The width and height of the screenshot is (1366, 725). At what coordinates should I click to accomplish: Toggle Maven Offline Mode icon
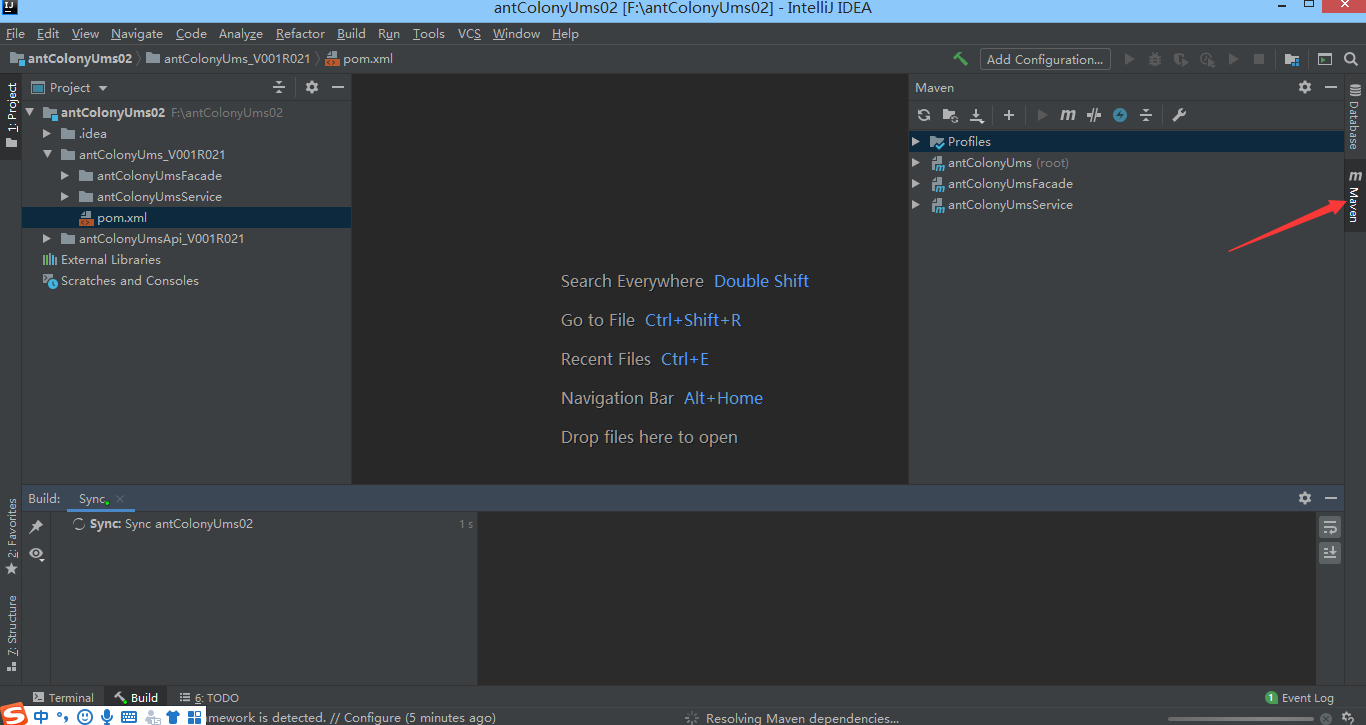pyautogui.click(x=1094, y=115)
